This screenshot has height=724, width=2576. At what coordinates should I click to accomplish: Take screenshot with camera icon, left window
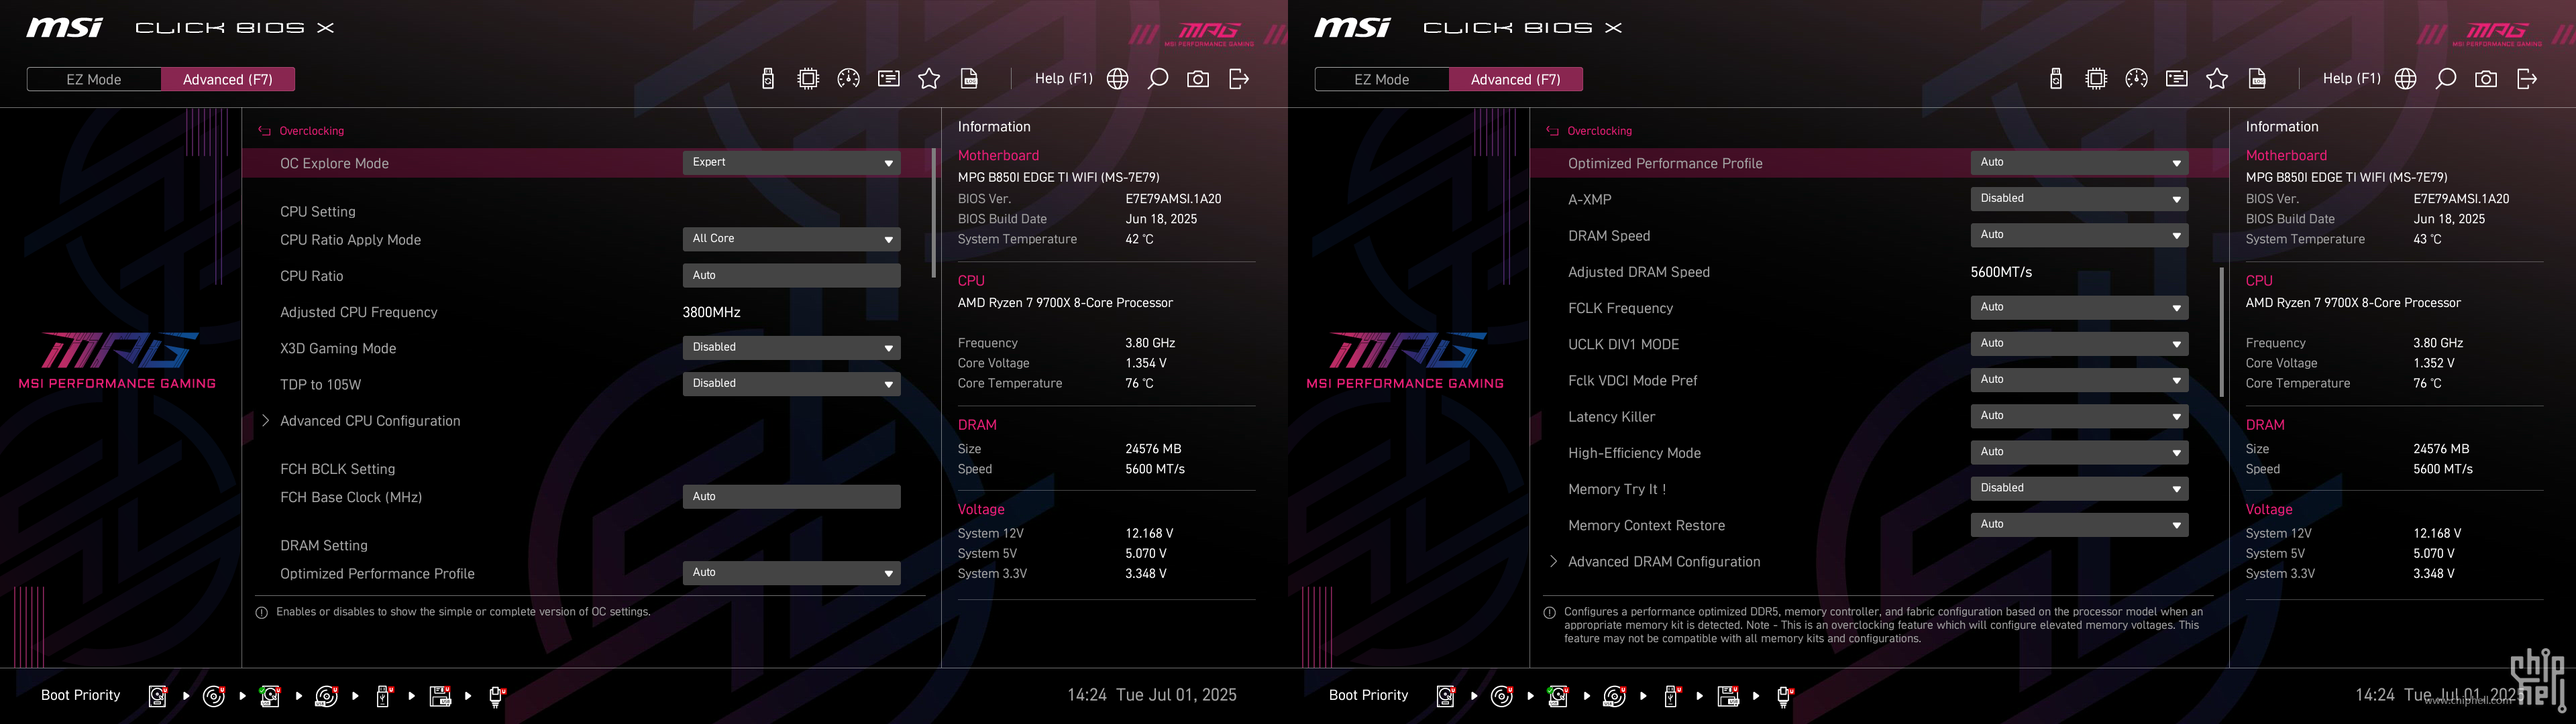tap(1198, 79)
